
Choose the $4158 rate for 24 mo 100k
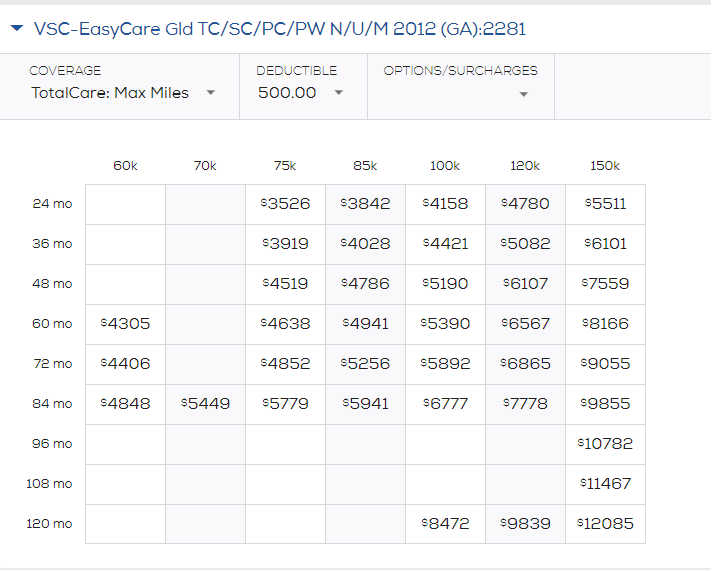tap(445, 204)
